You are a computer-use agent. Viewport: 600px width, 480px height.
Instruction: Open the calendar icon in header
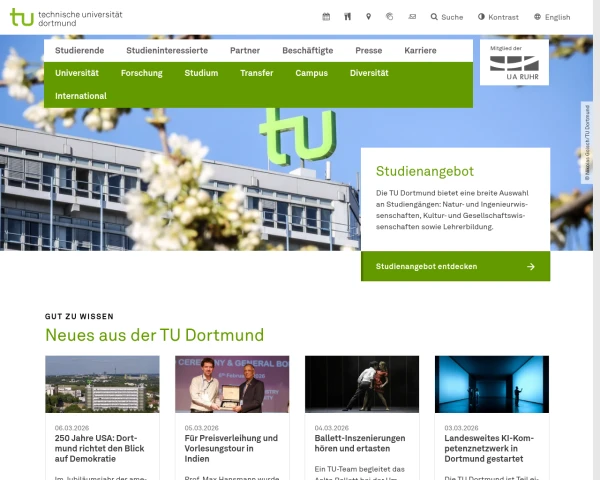point(326,17)
